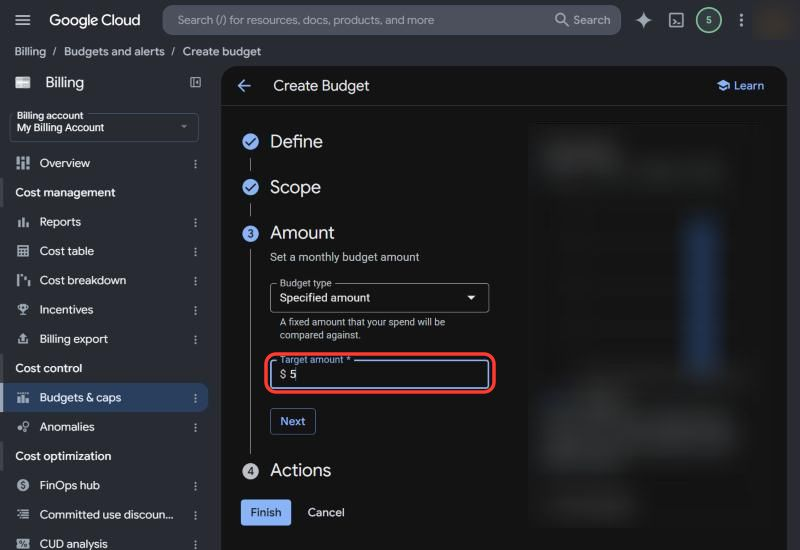Click the Target amount input field
Viewport: 800px width, 550px height.
[x=379, y=374]
